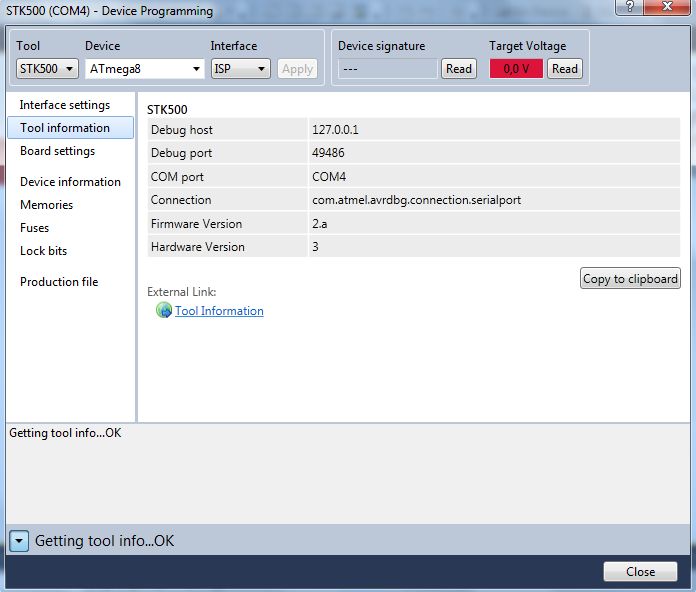Click the Firmware Version label cell
This screenshot has width=696, height=592.
227,224
